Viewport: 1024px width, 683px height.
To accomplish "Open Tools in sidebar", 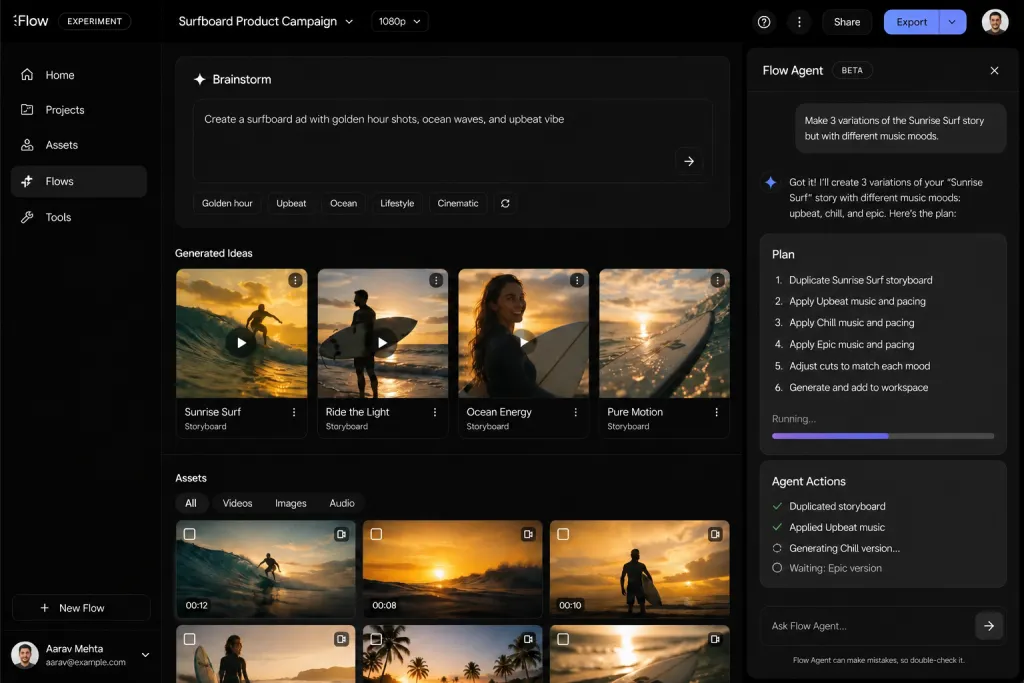I will click(x=78, y=217).
